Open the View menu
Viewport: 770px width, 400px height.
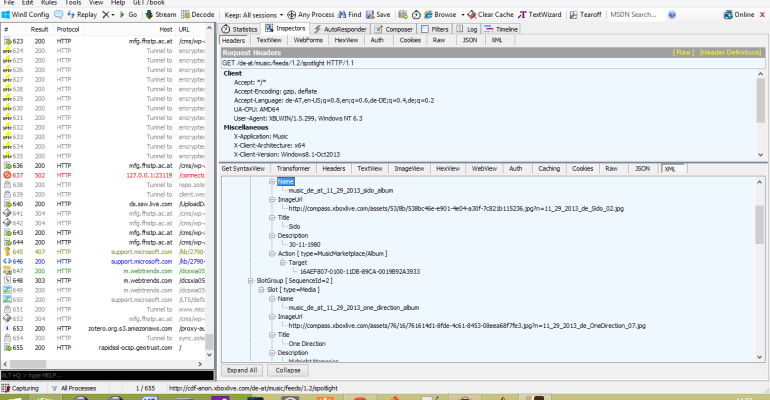96,2
